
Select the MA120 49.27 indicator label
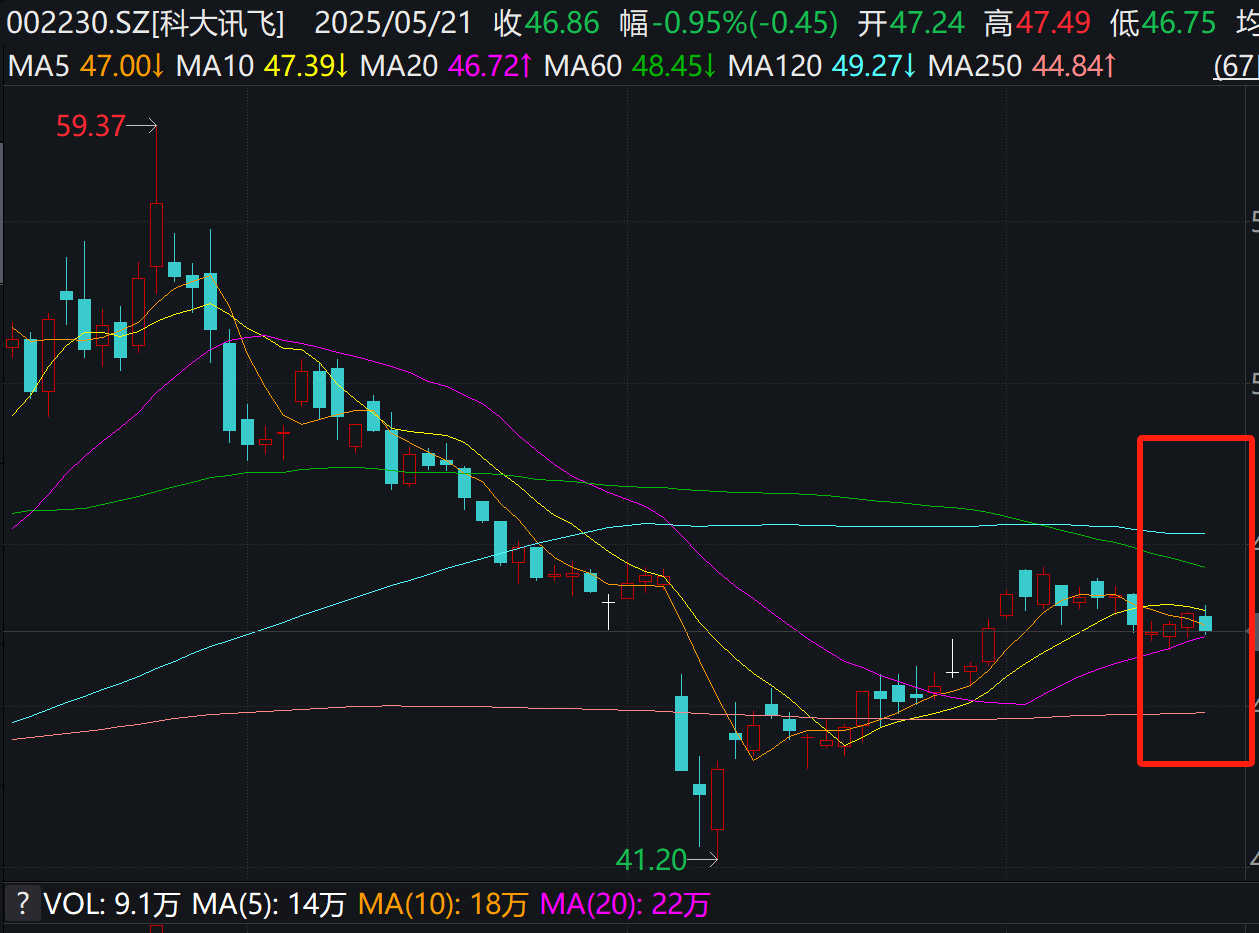tap(823, 67)
